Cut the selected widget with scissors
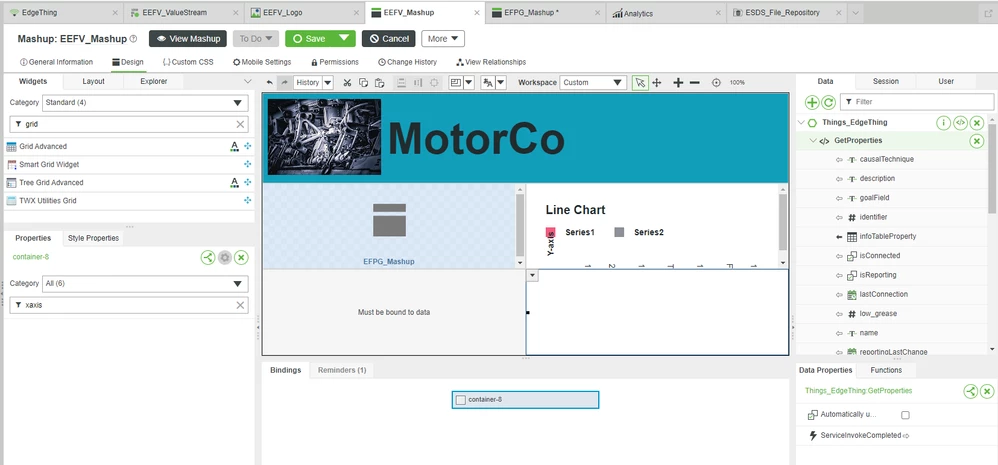The image size is (998, 465). pos(347,83)
